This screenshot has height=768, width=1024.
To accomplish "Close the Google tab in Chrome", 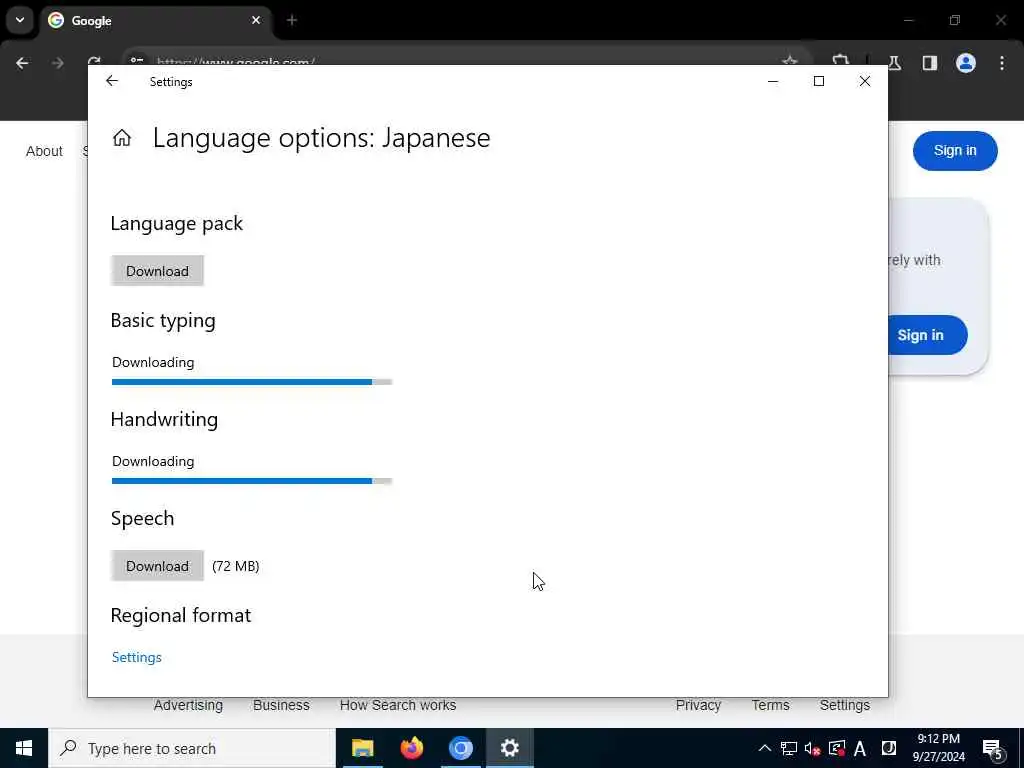I will [x=256, y=20].
